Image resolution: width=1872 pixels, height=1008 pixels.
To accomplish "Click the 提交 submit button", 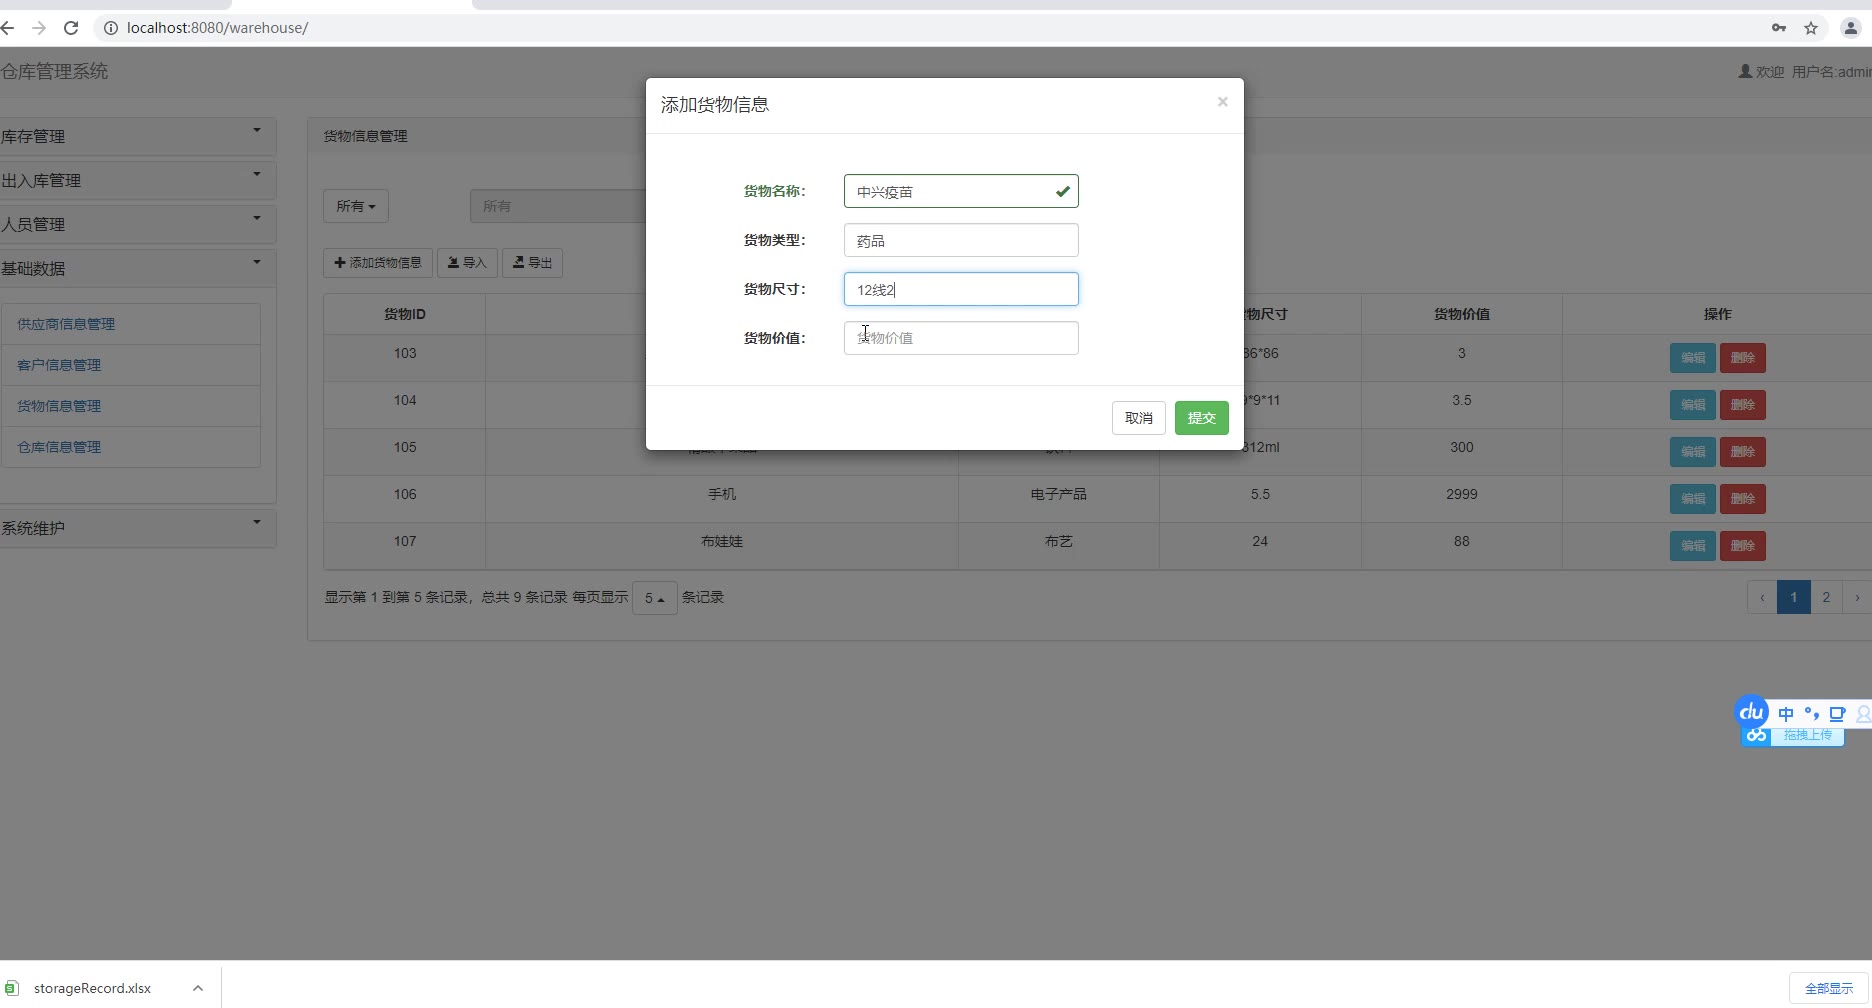I will (1202, 418).
